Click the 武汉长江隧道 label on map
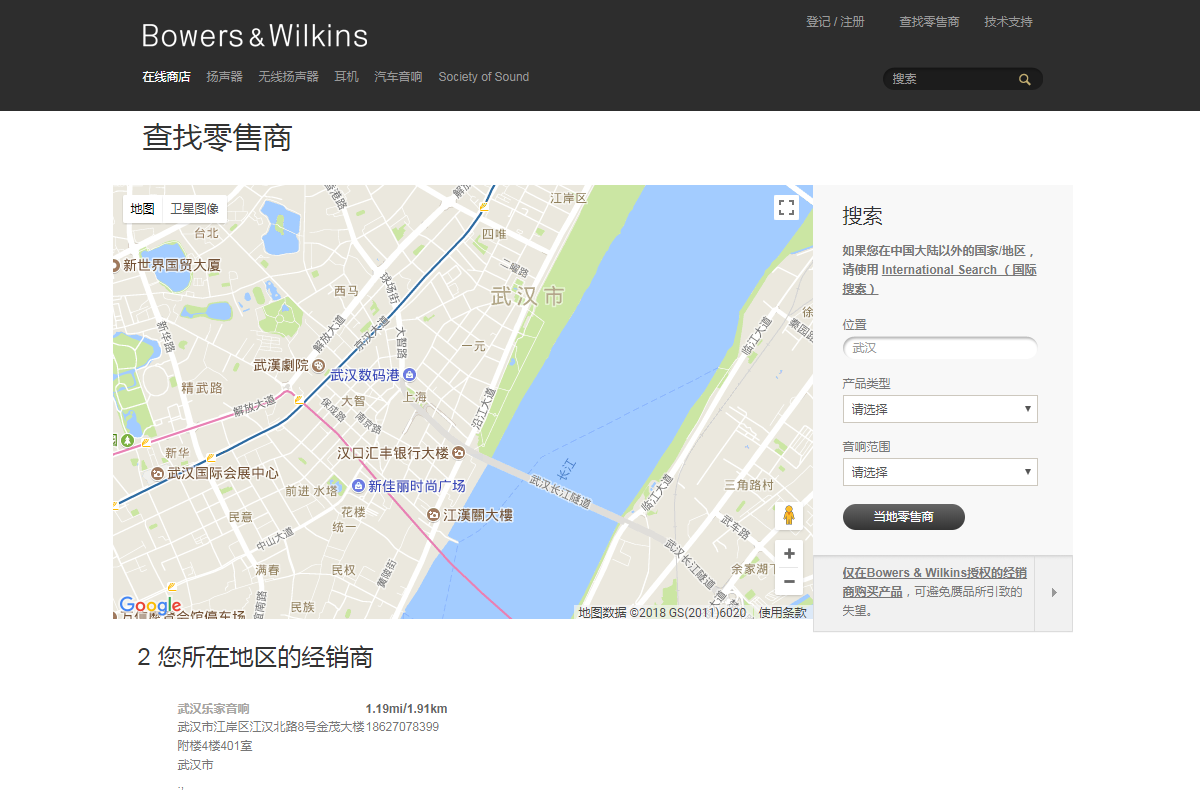This screenshot has width=1200, height=800. (560, 490)
